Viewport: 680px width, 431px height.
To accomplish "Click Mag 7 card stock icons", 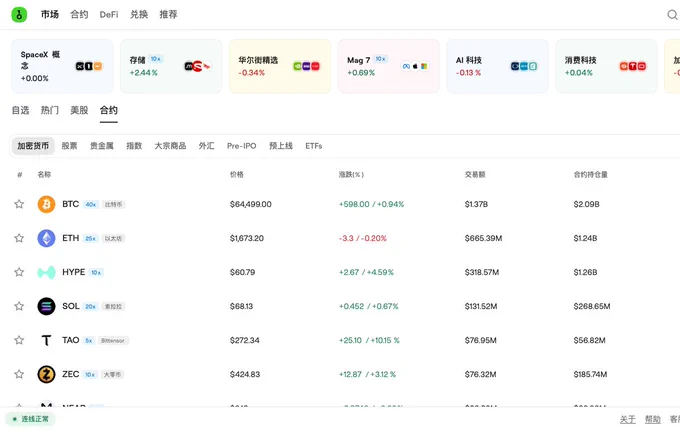I will [x=415, y=66].
